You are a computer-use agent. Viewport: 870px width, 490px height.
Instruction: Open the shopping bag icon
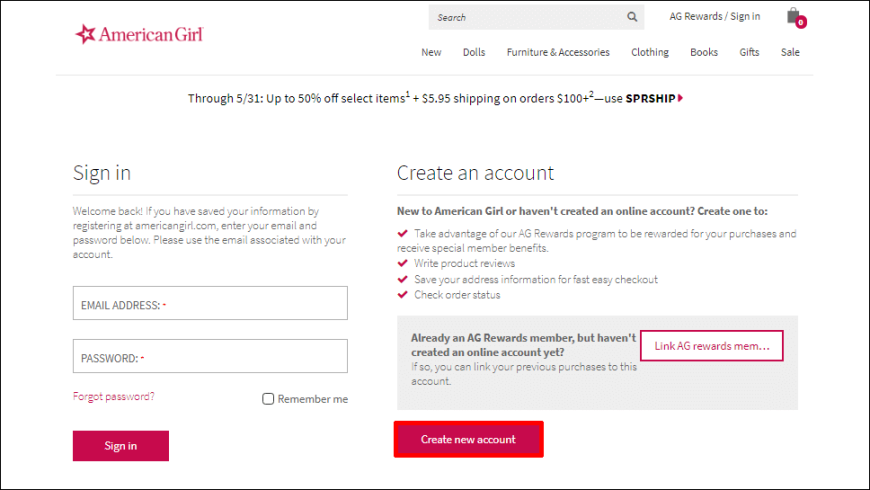(796, 18)
